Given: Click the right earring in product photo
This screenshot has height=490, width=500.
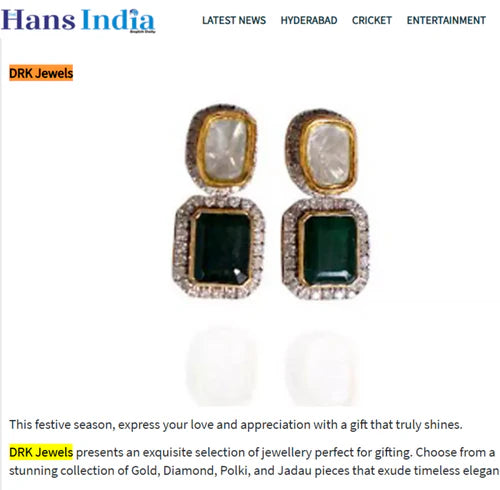Looking at the screenshot, I should (x=326, y=204).
